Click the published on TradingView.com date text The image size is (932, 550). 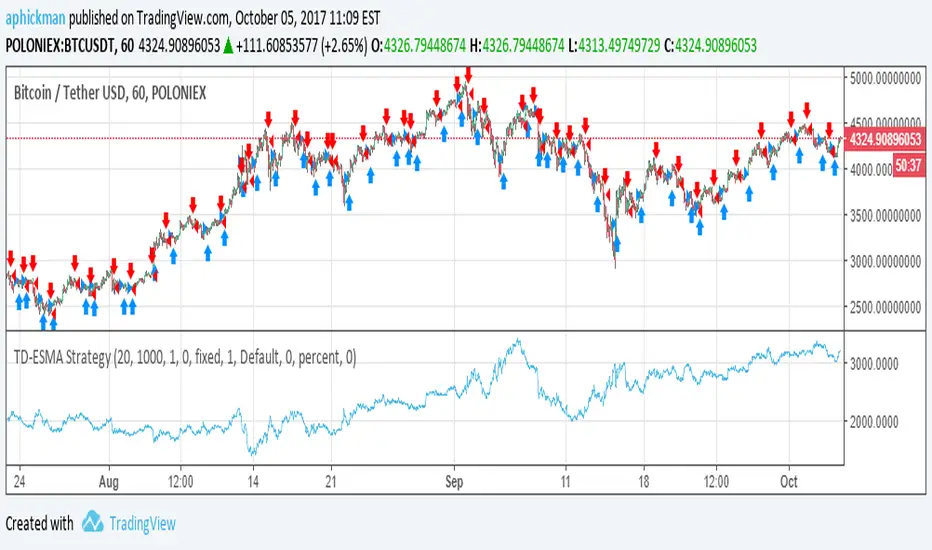click(224, 18)
